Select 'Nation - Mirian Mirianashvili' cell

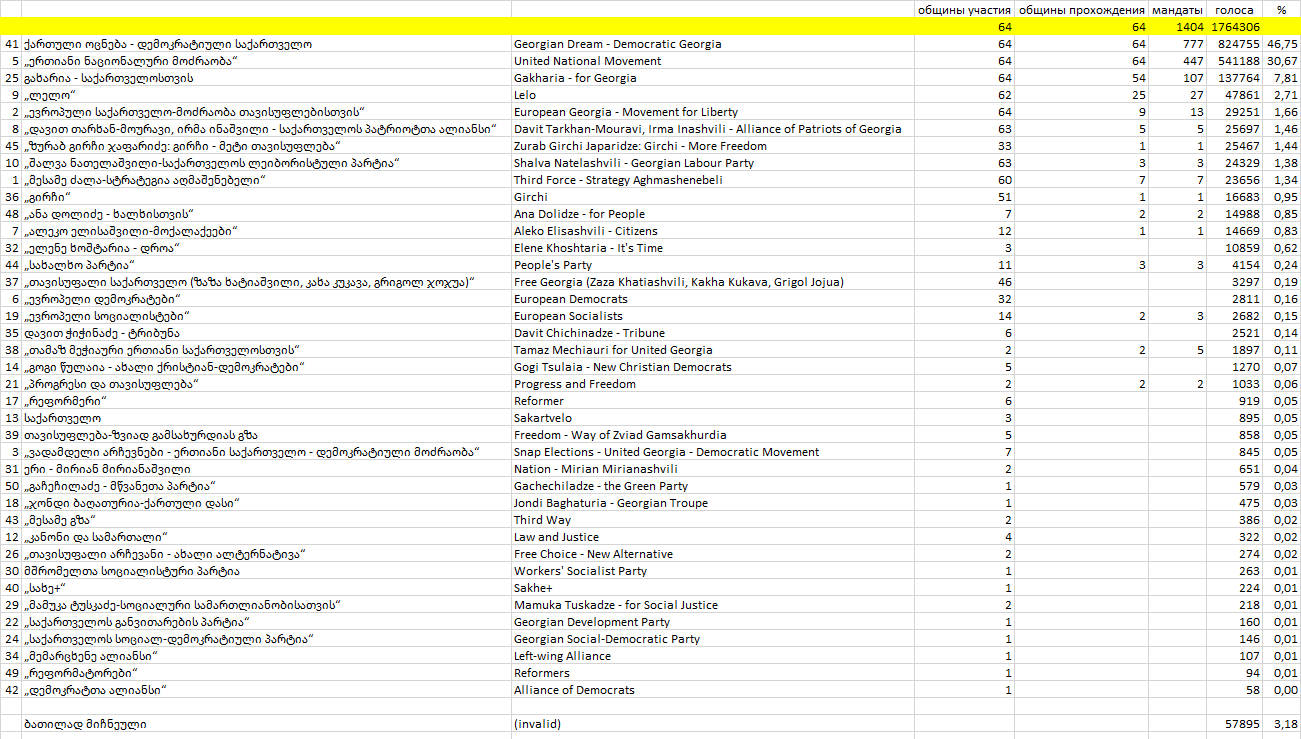713,469
